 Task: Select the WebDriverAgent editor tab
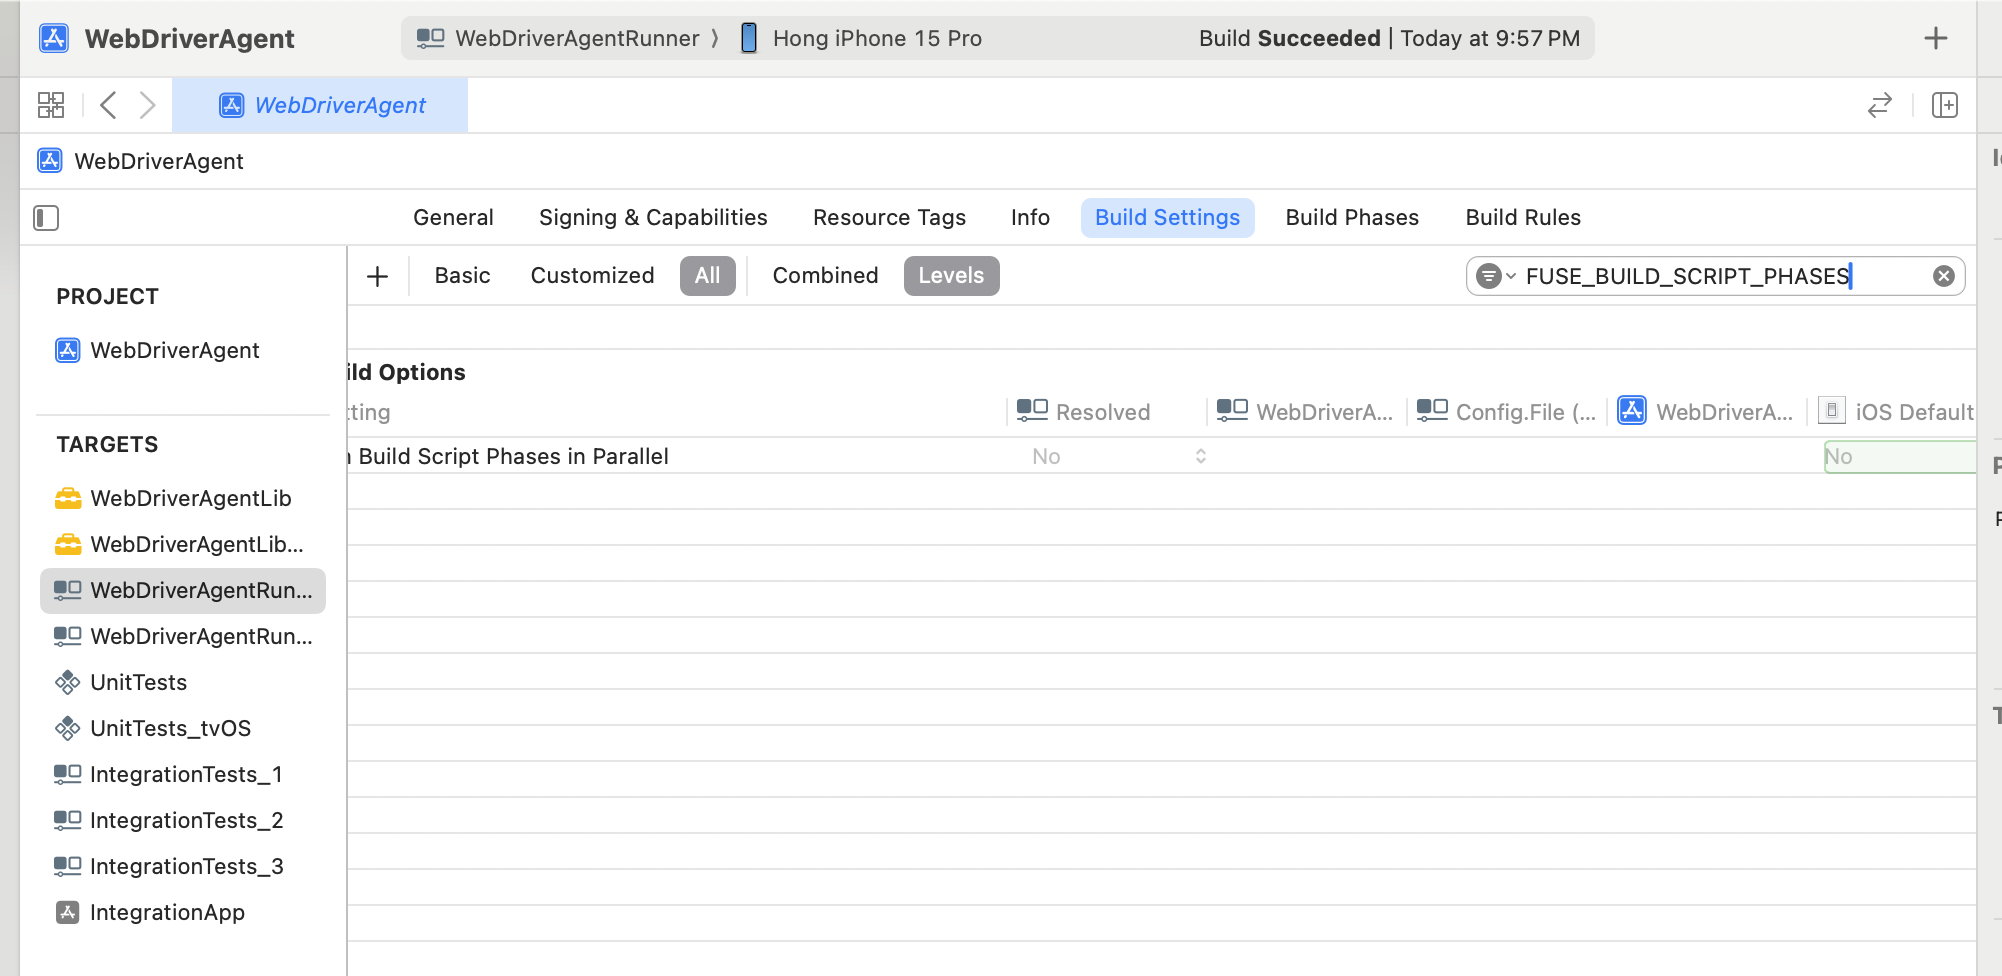(320, 105)
